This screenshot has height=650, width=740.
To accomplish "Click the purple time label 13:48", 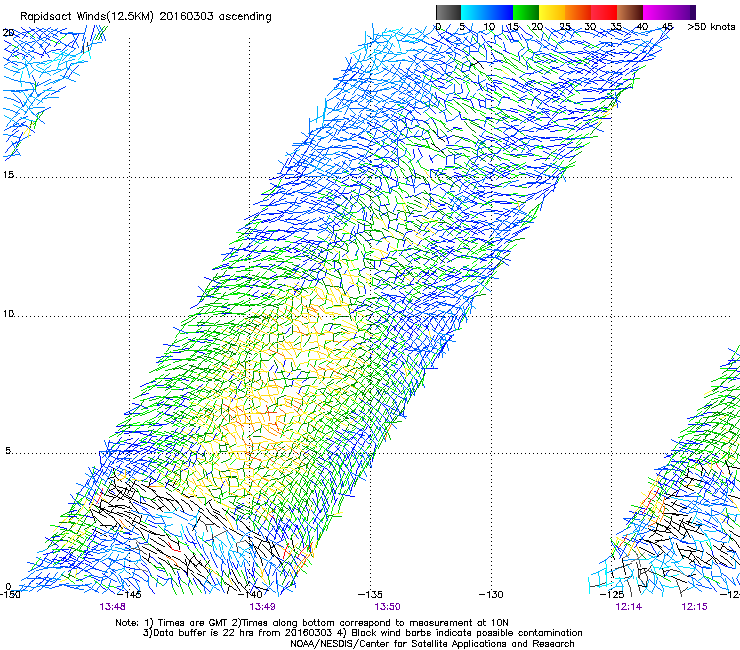I will (112, 607).
